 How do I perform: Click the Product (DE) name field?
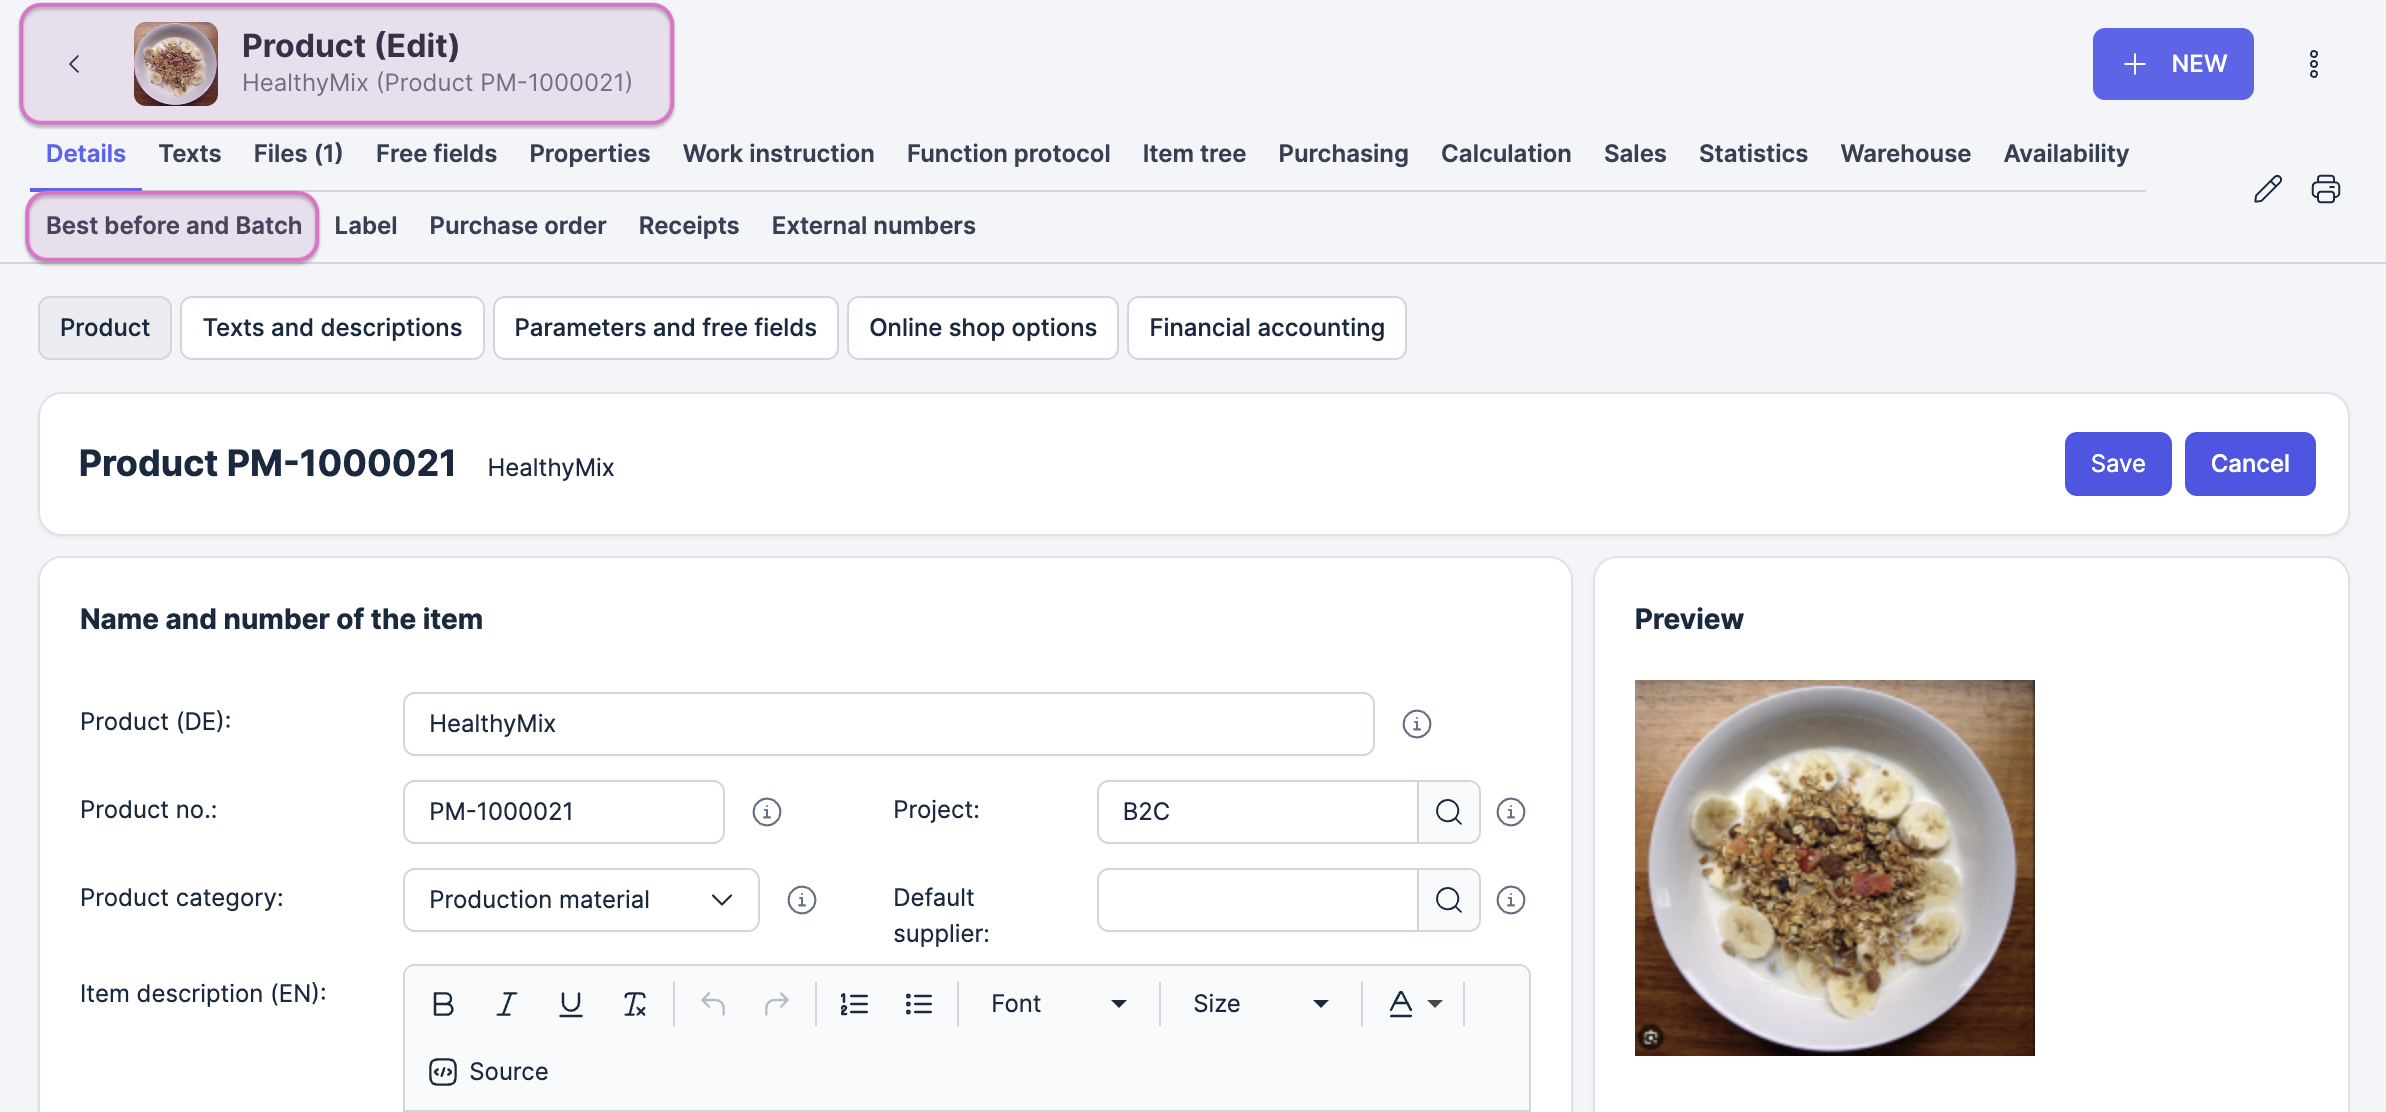coord(888,724)
